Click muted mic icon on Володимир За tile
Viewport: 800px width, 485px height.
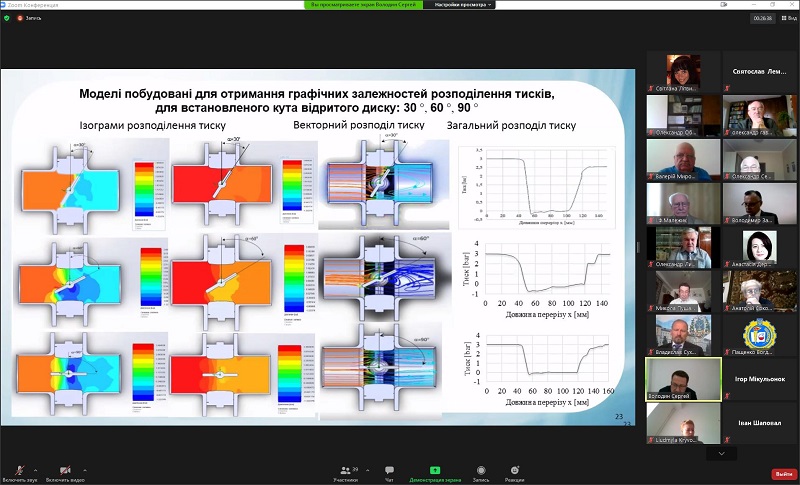727,220
